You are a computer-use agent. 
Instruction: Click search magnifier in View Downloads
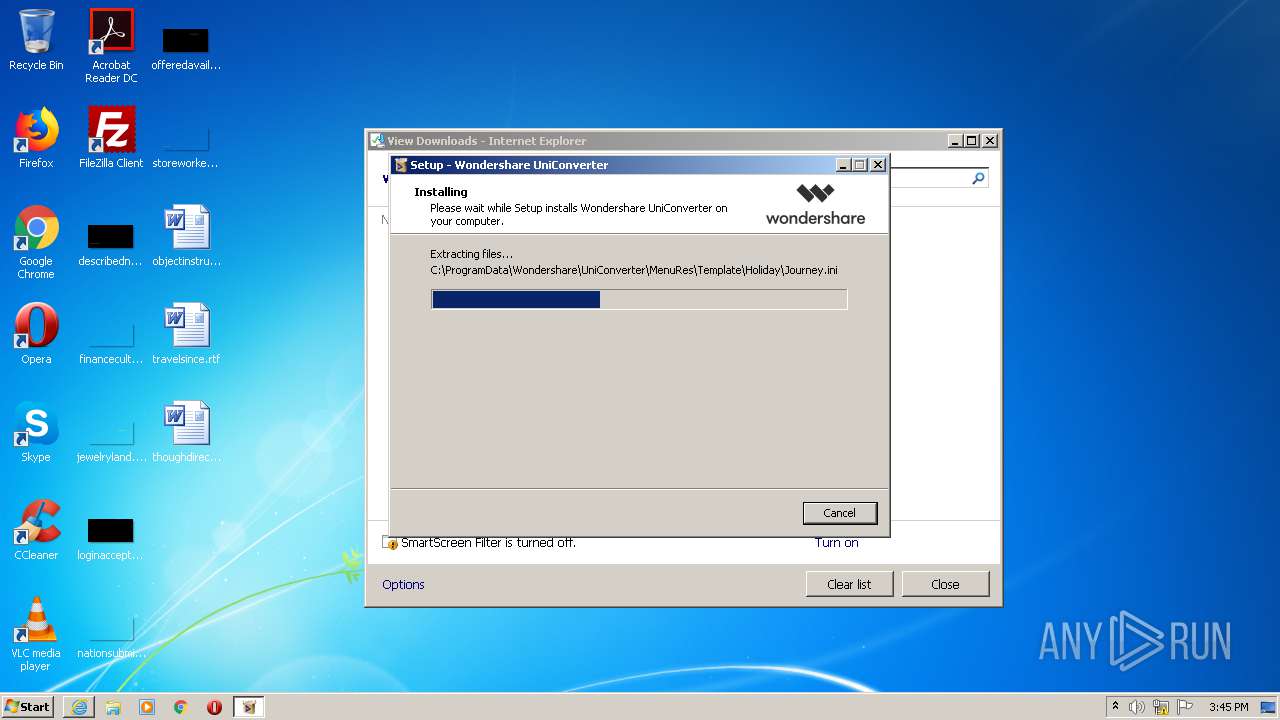(x=978, y=178)
